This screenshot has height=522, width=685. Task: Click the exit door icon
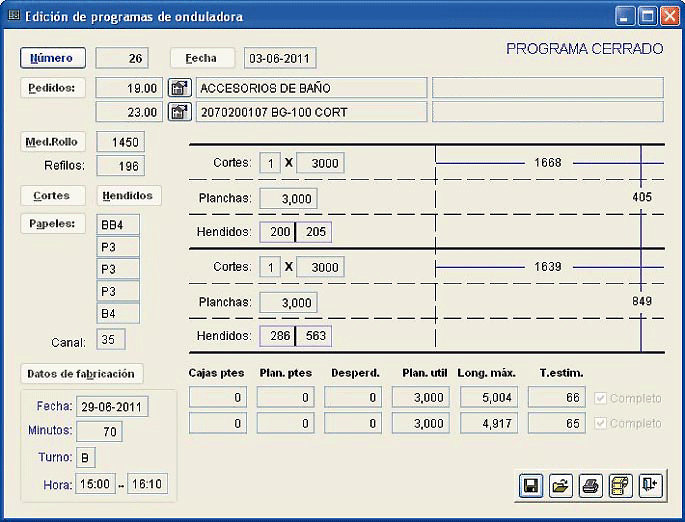point(650,485)
